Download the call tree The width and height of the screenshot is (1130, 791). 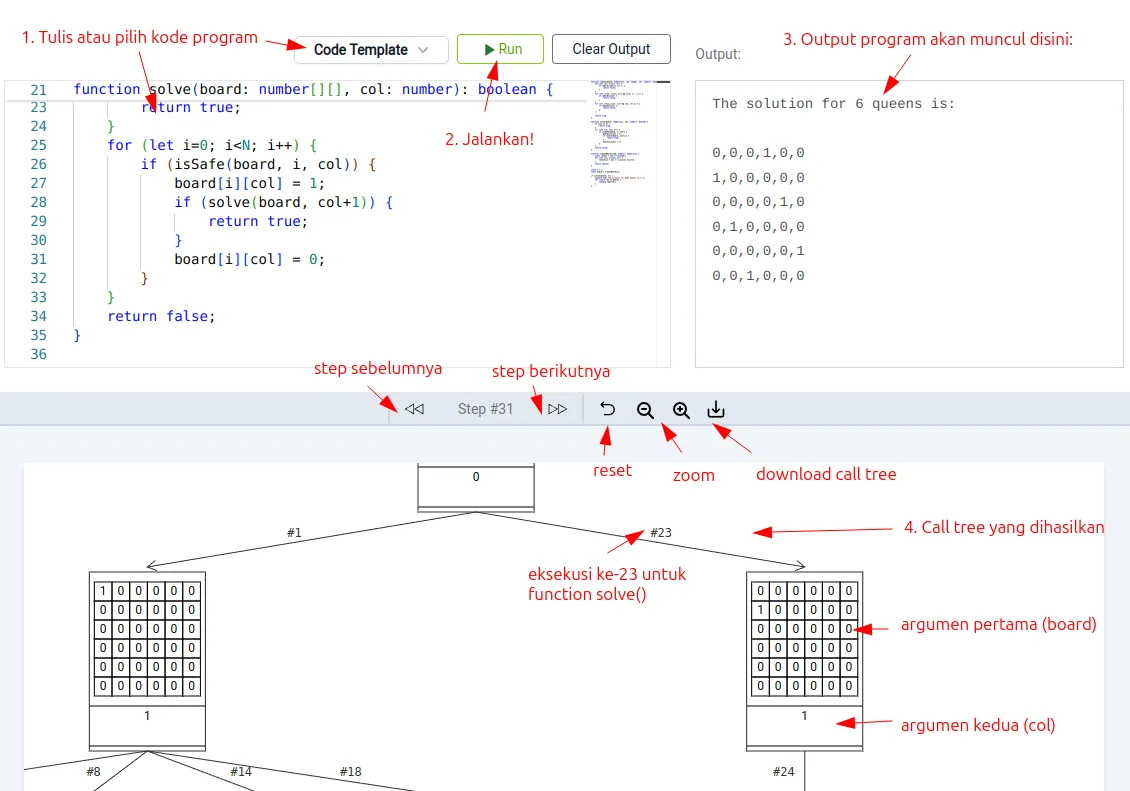[x=716, y=410]
